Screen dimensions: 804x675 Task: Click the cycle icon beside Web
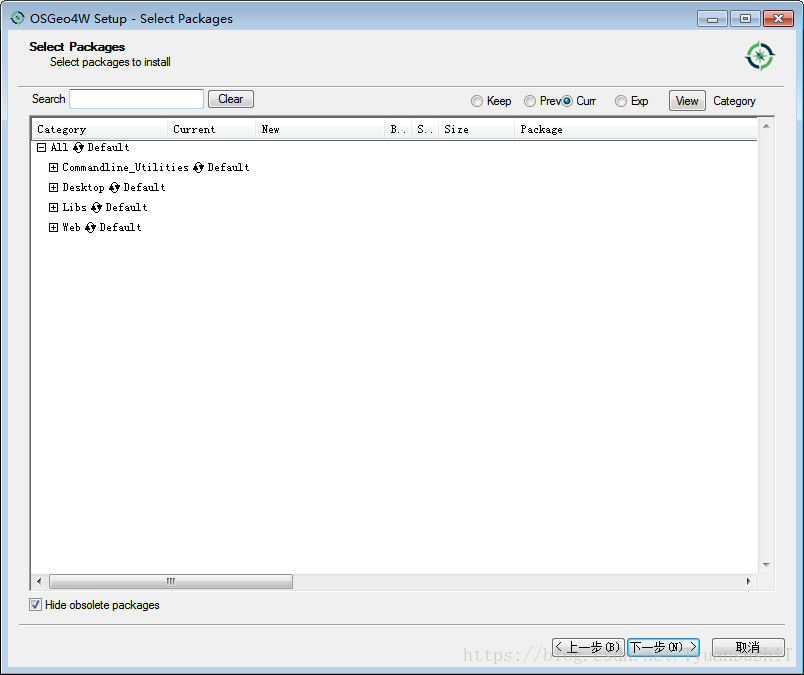pyautogui.click(x=90, y=228)
